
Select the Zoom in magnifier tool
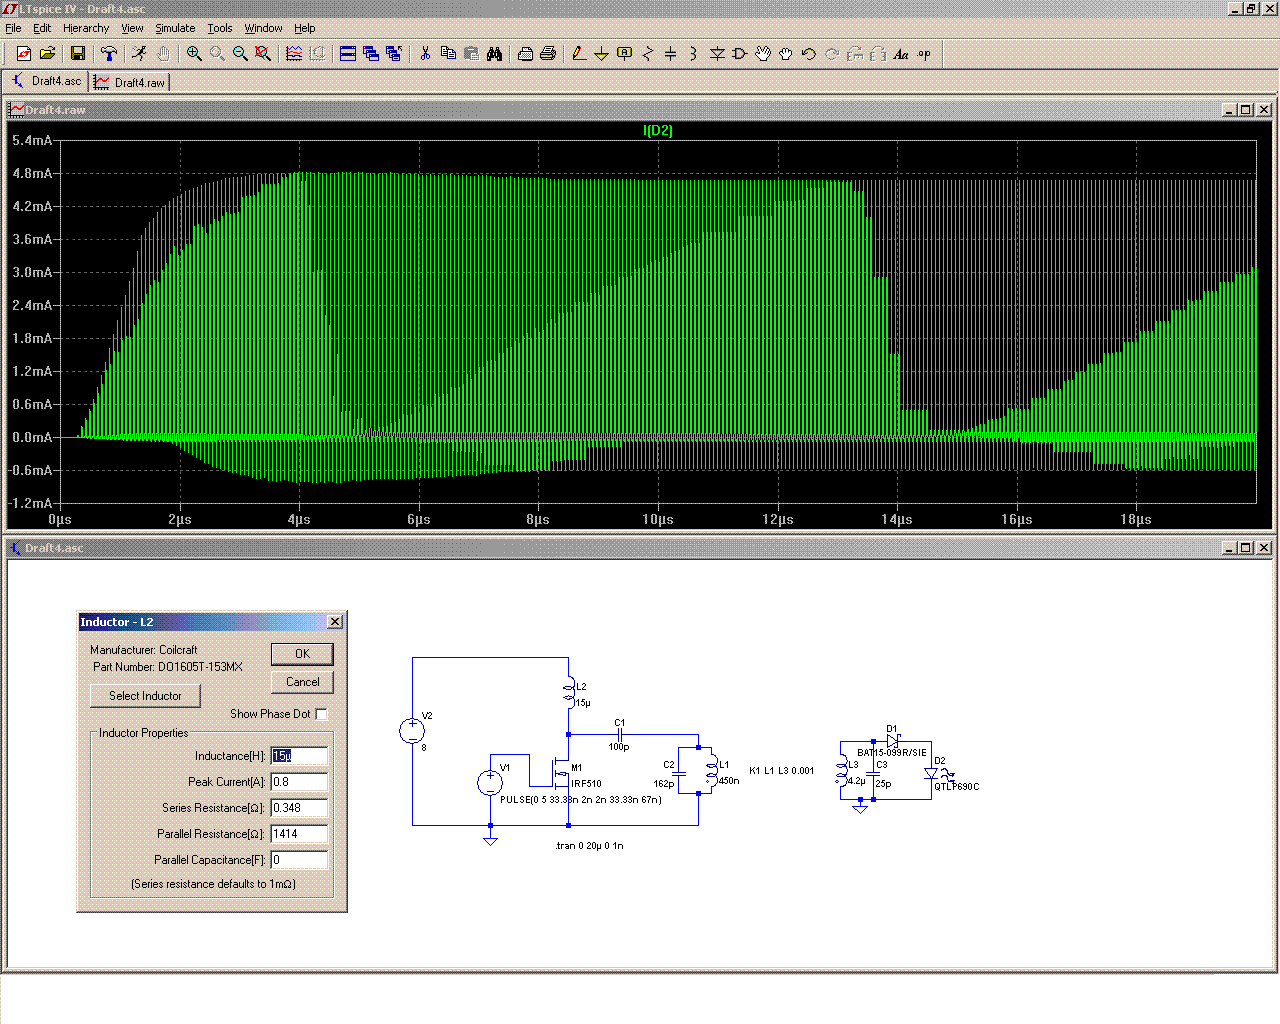(194, 54)
